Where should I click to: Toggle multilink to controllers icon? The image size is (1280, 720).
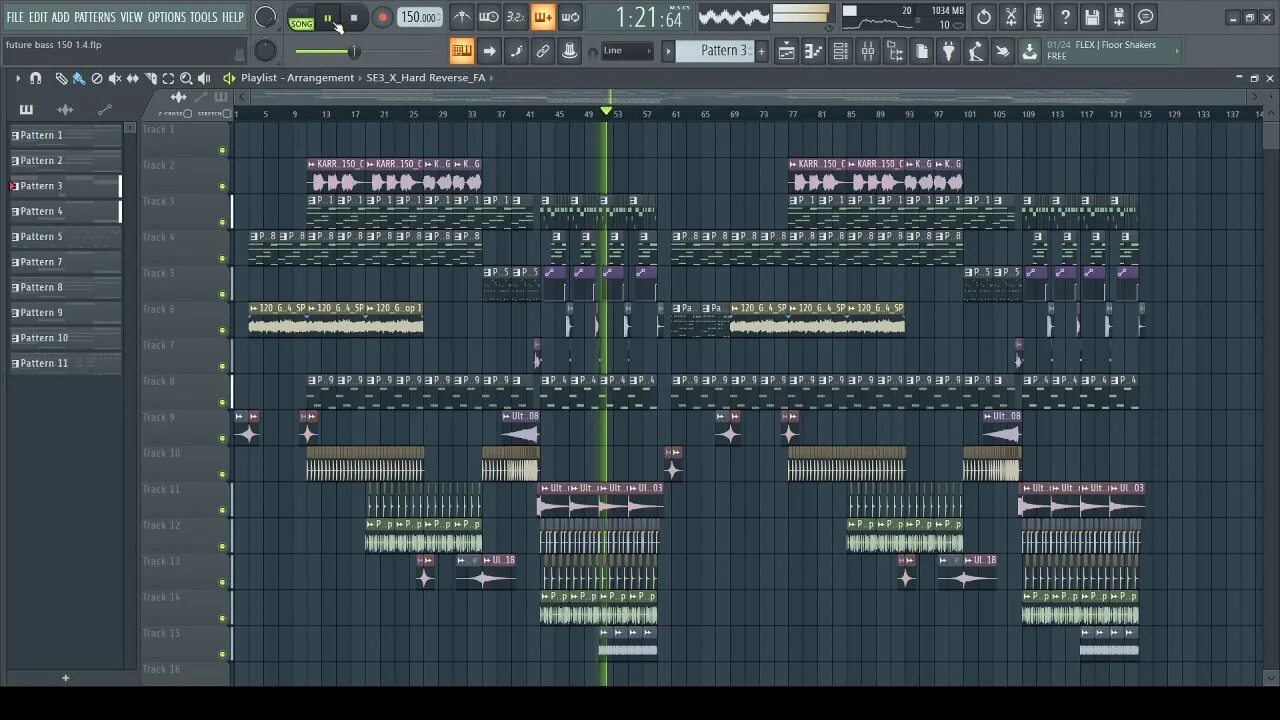[570, 50]
